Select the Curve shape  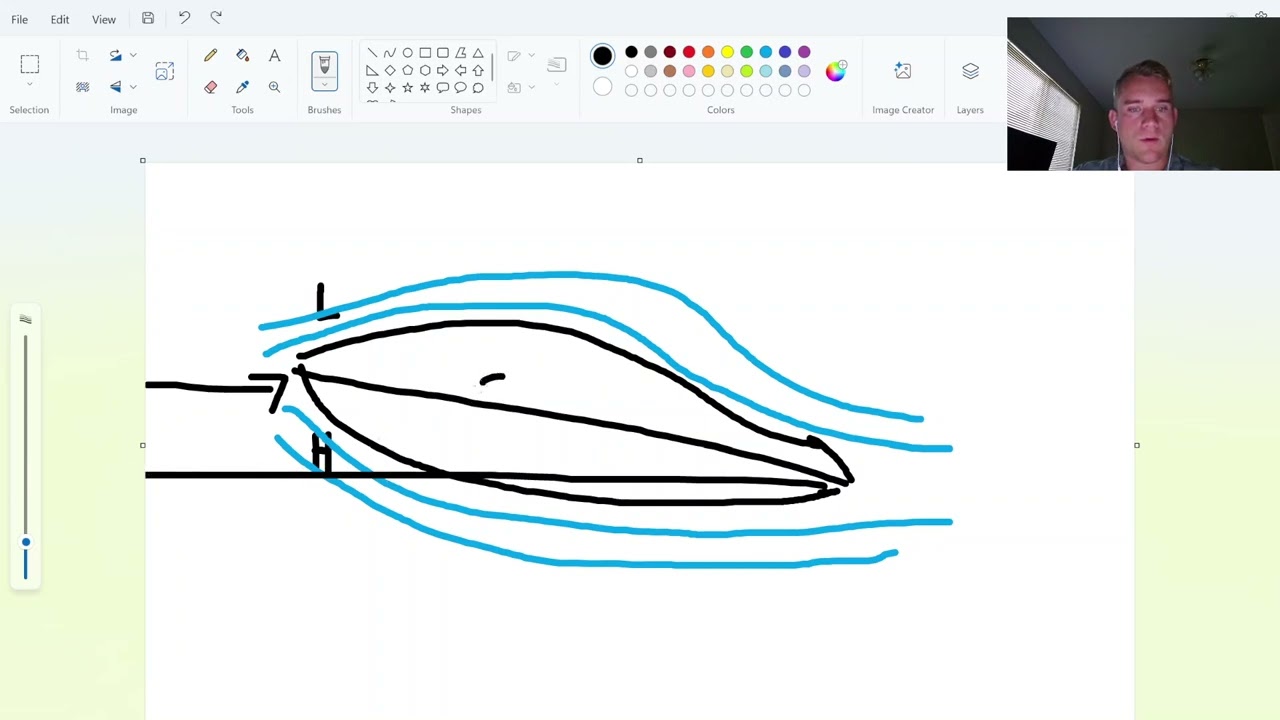[390, 53]
